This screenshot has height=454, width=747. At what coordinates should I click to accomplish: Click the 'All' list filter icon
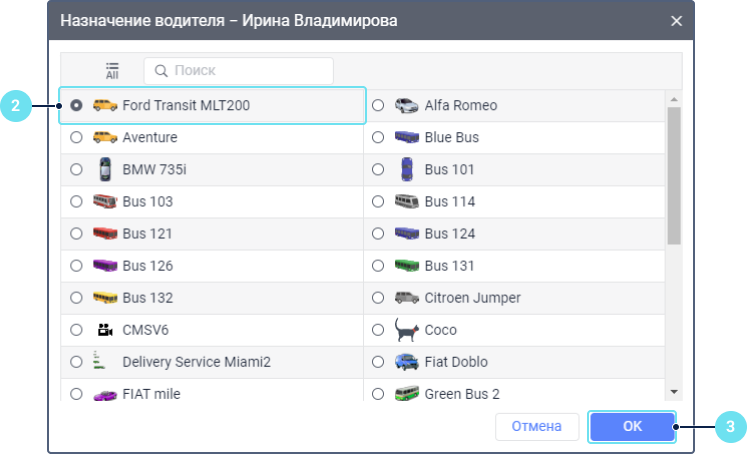click(x=112, y=70)
